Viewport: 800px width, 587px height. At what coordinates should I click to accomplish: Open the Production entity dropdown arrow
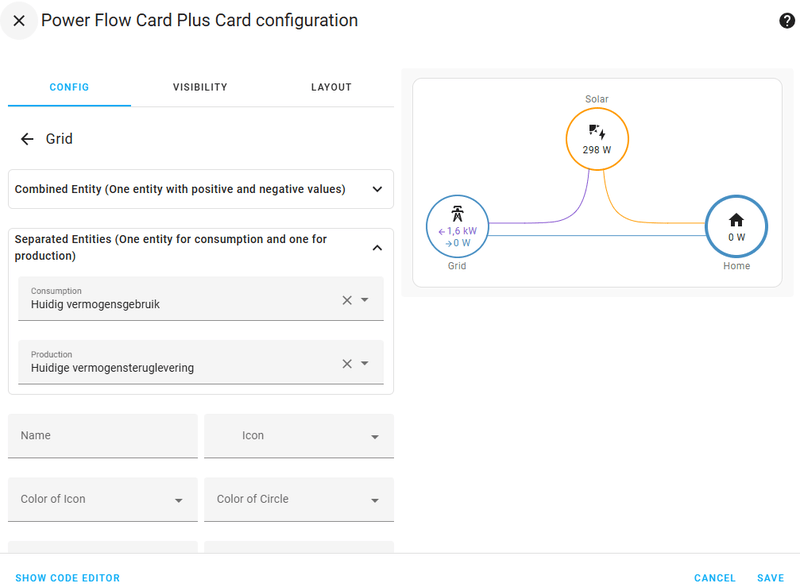pyautogui.click(x=365, y=364)
